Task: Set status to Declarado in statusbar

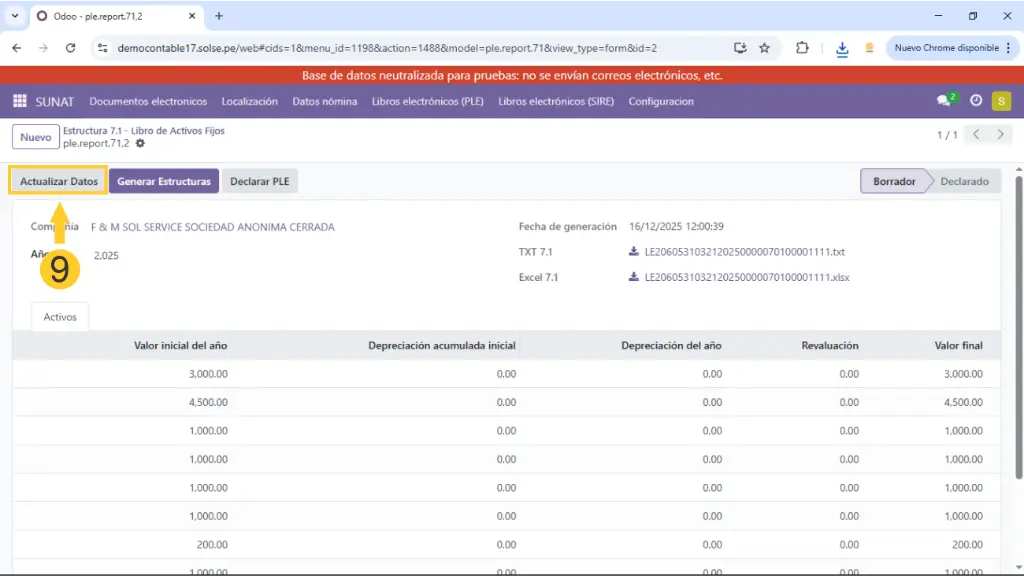Action: pos(963,181)
